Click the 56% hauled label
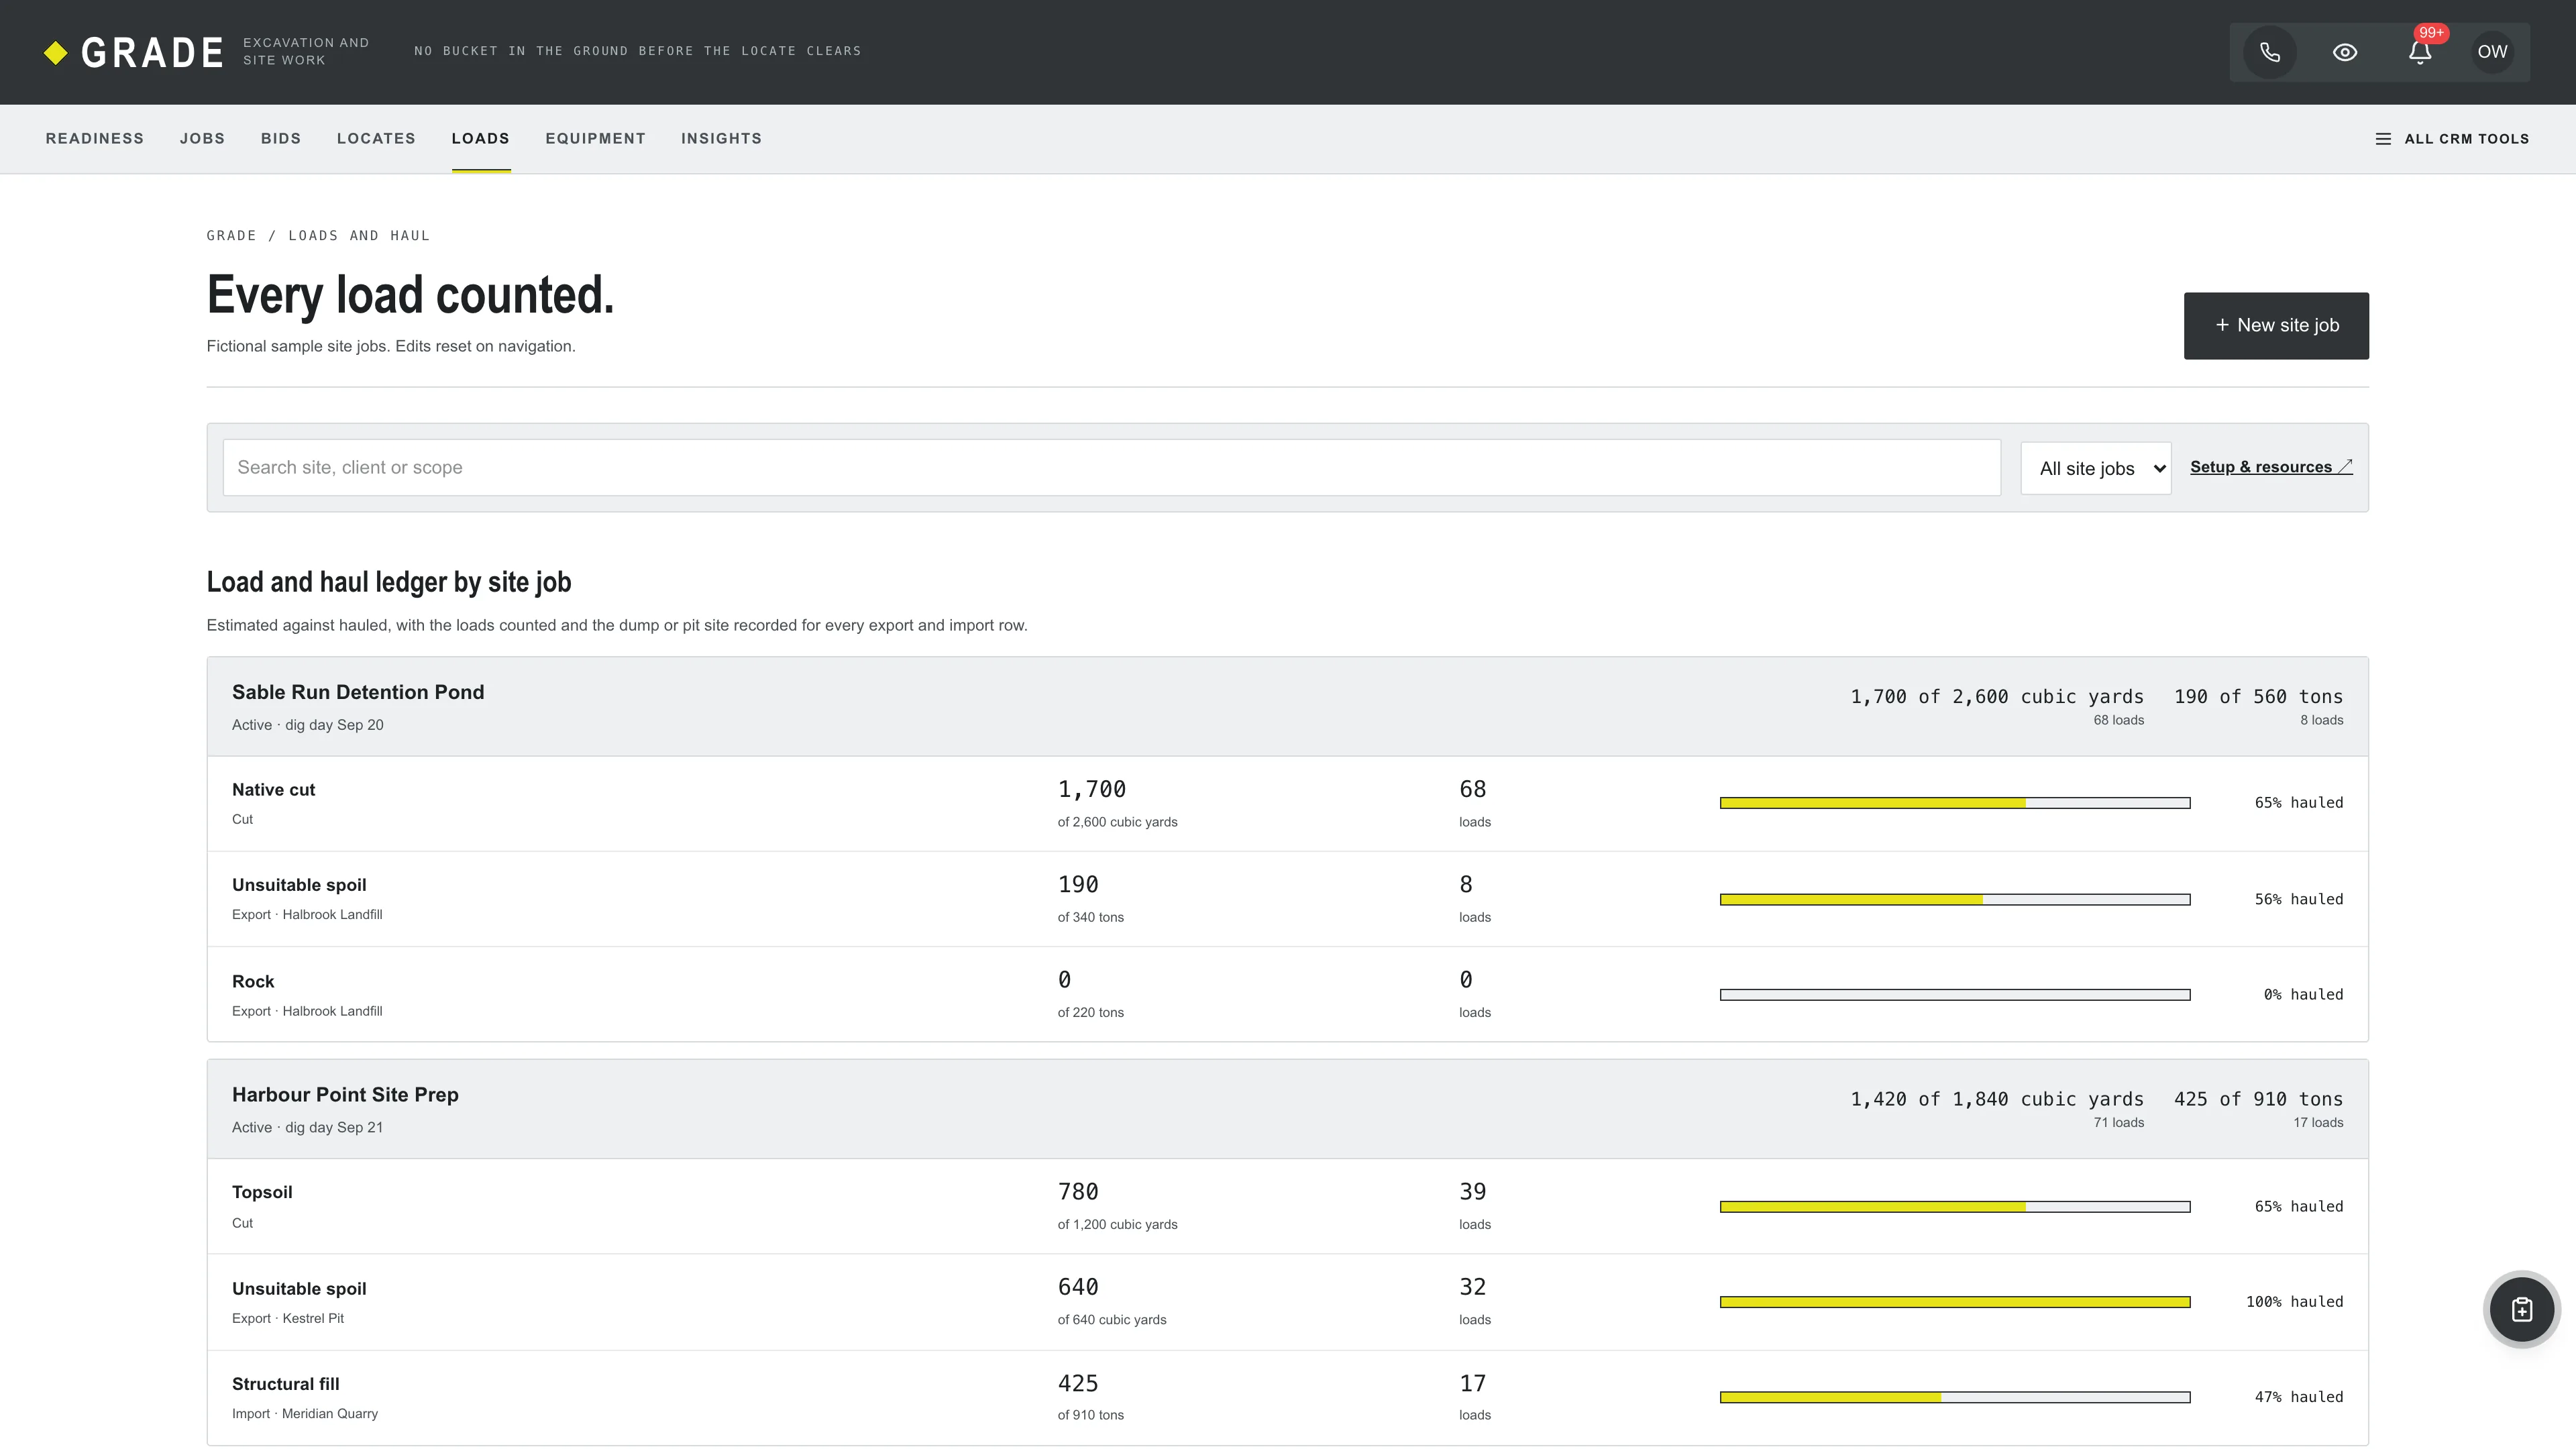The image size is (2576, 1449). 2299,899
